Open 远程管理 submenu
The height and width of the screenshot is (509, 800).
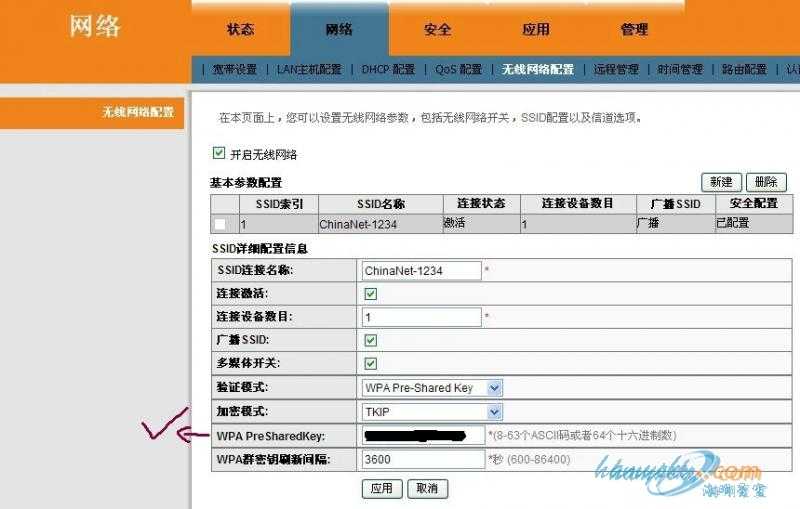616,69
